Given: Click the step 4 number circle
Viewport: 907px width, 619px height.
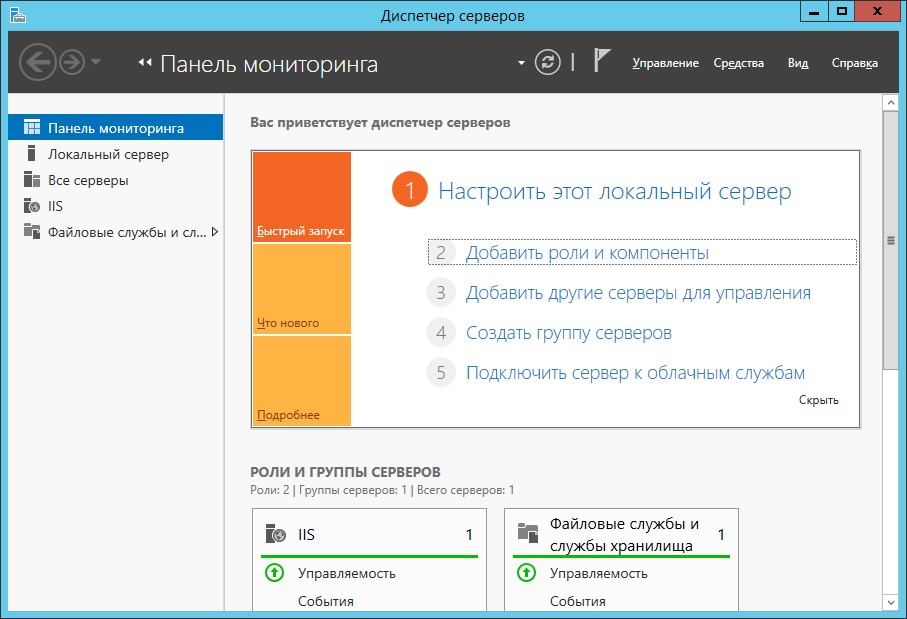Looking at the screenshot, I should pyautogui.click(x=441, y=333).
